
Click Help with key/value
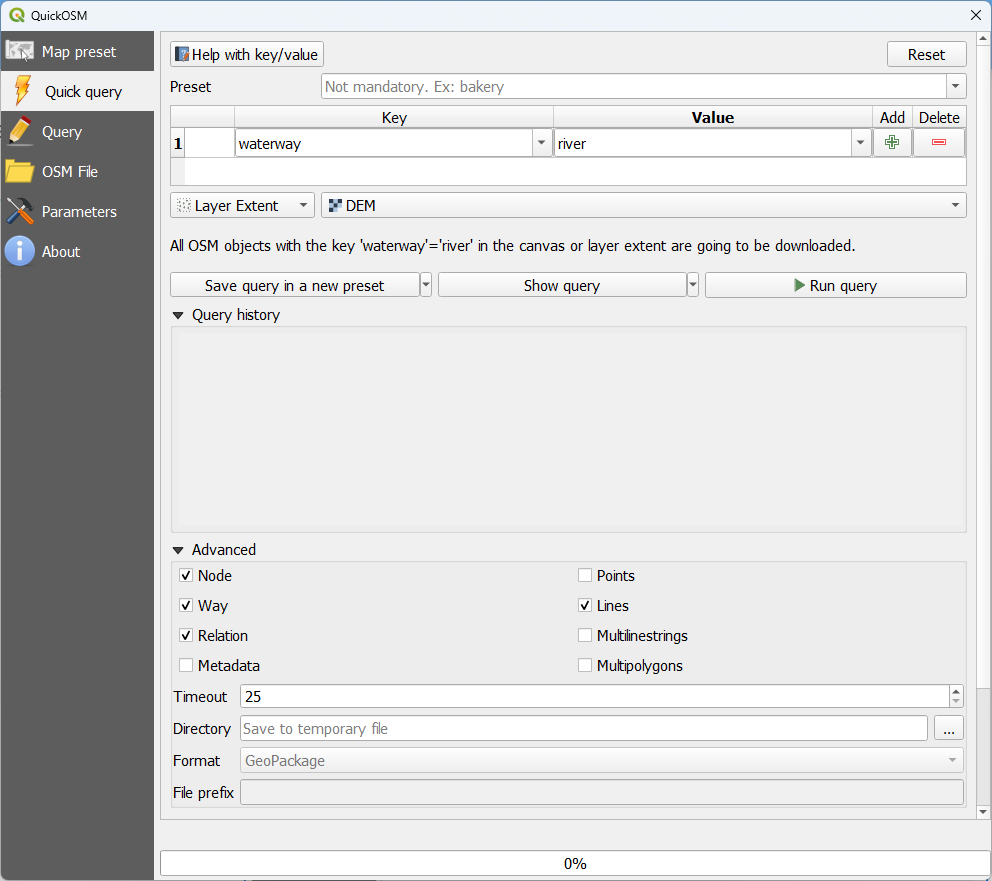coord(246,54)
